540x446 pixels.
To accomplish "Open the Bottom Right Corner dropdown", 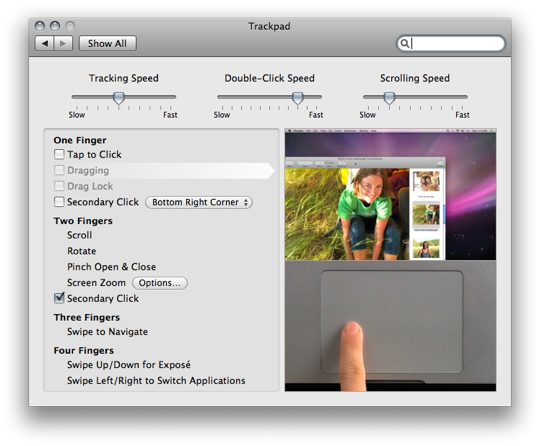I will click(x=199, y=202).
